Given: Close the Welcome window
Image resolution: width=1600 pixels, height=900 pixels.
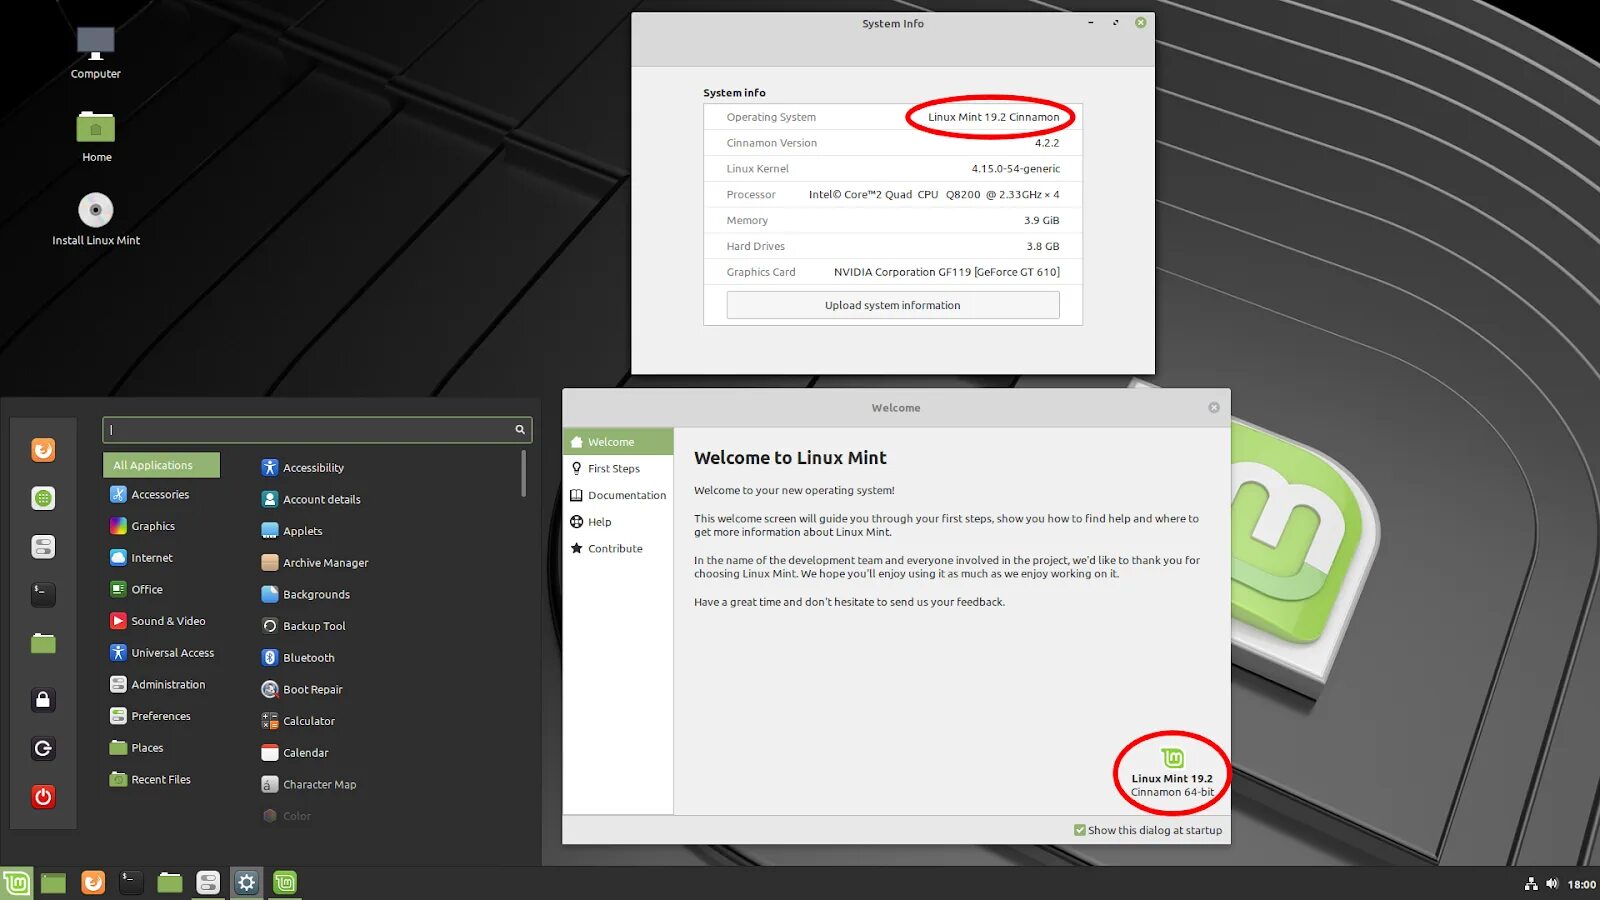Looking at the screenshot, I should (x=1214, y=408).
